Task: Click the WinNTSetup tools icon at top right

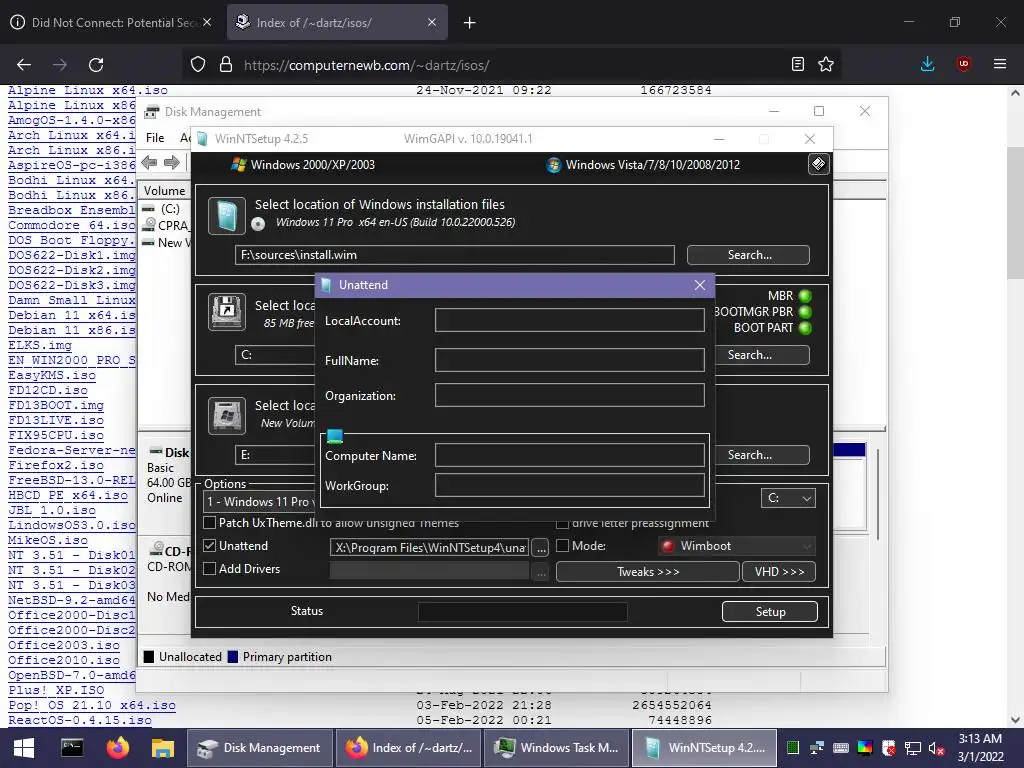Action: tap(818, 164)
